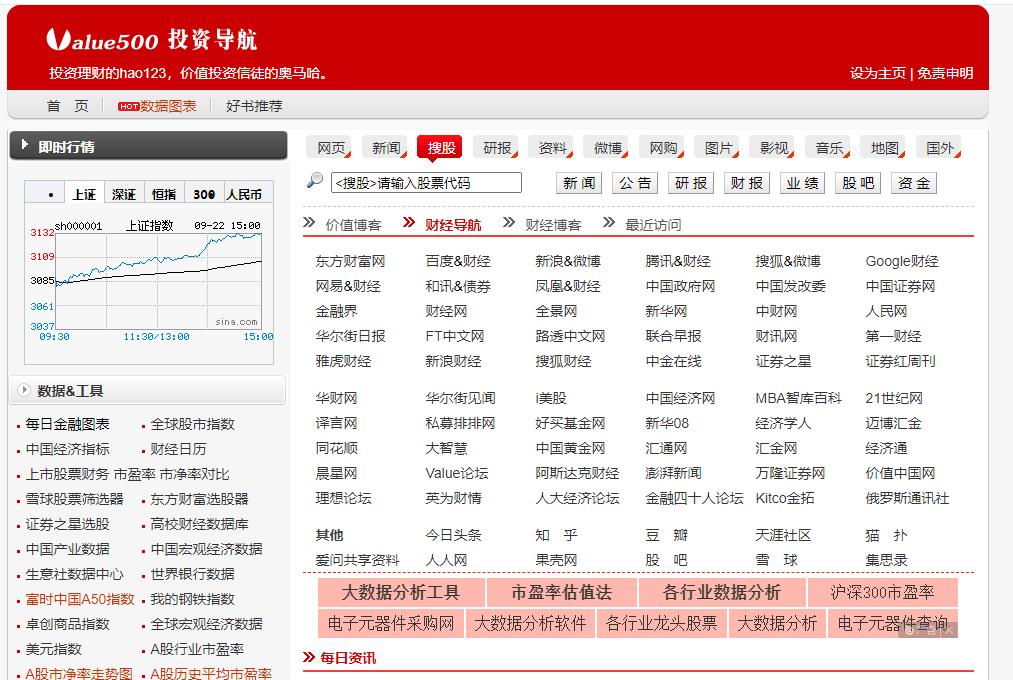
Task: Open 华尔街日报 link
Action: [x=350, y=336]
